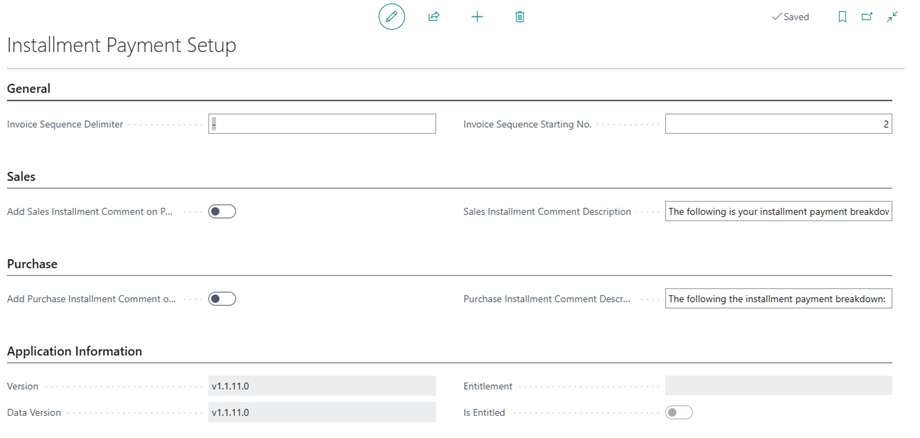920x438 pixels.
Task: Collapse the Application Information section header
Action: (75, 351)
